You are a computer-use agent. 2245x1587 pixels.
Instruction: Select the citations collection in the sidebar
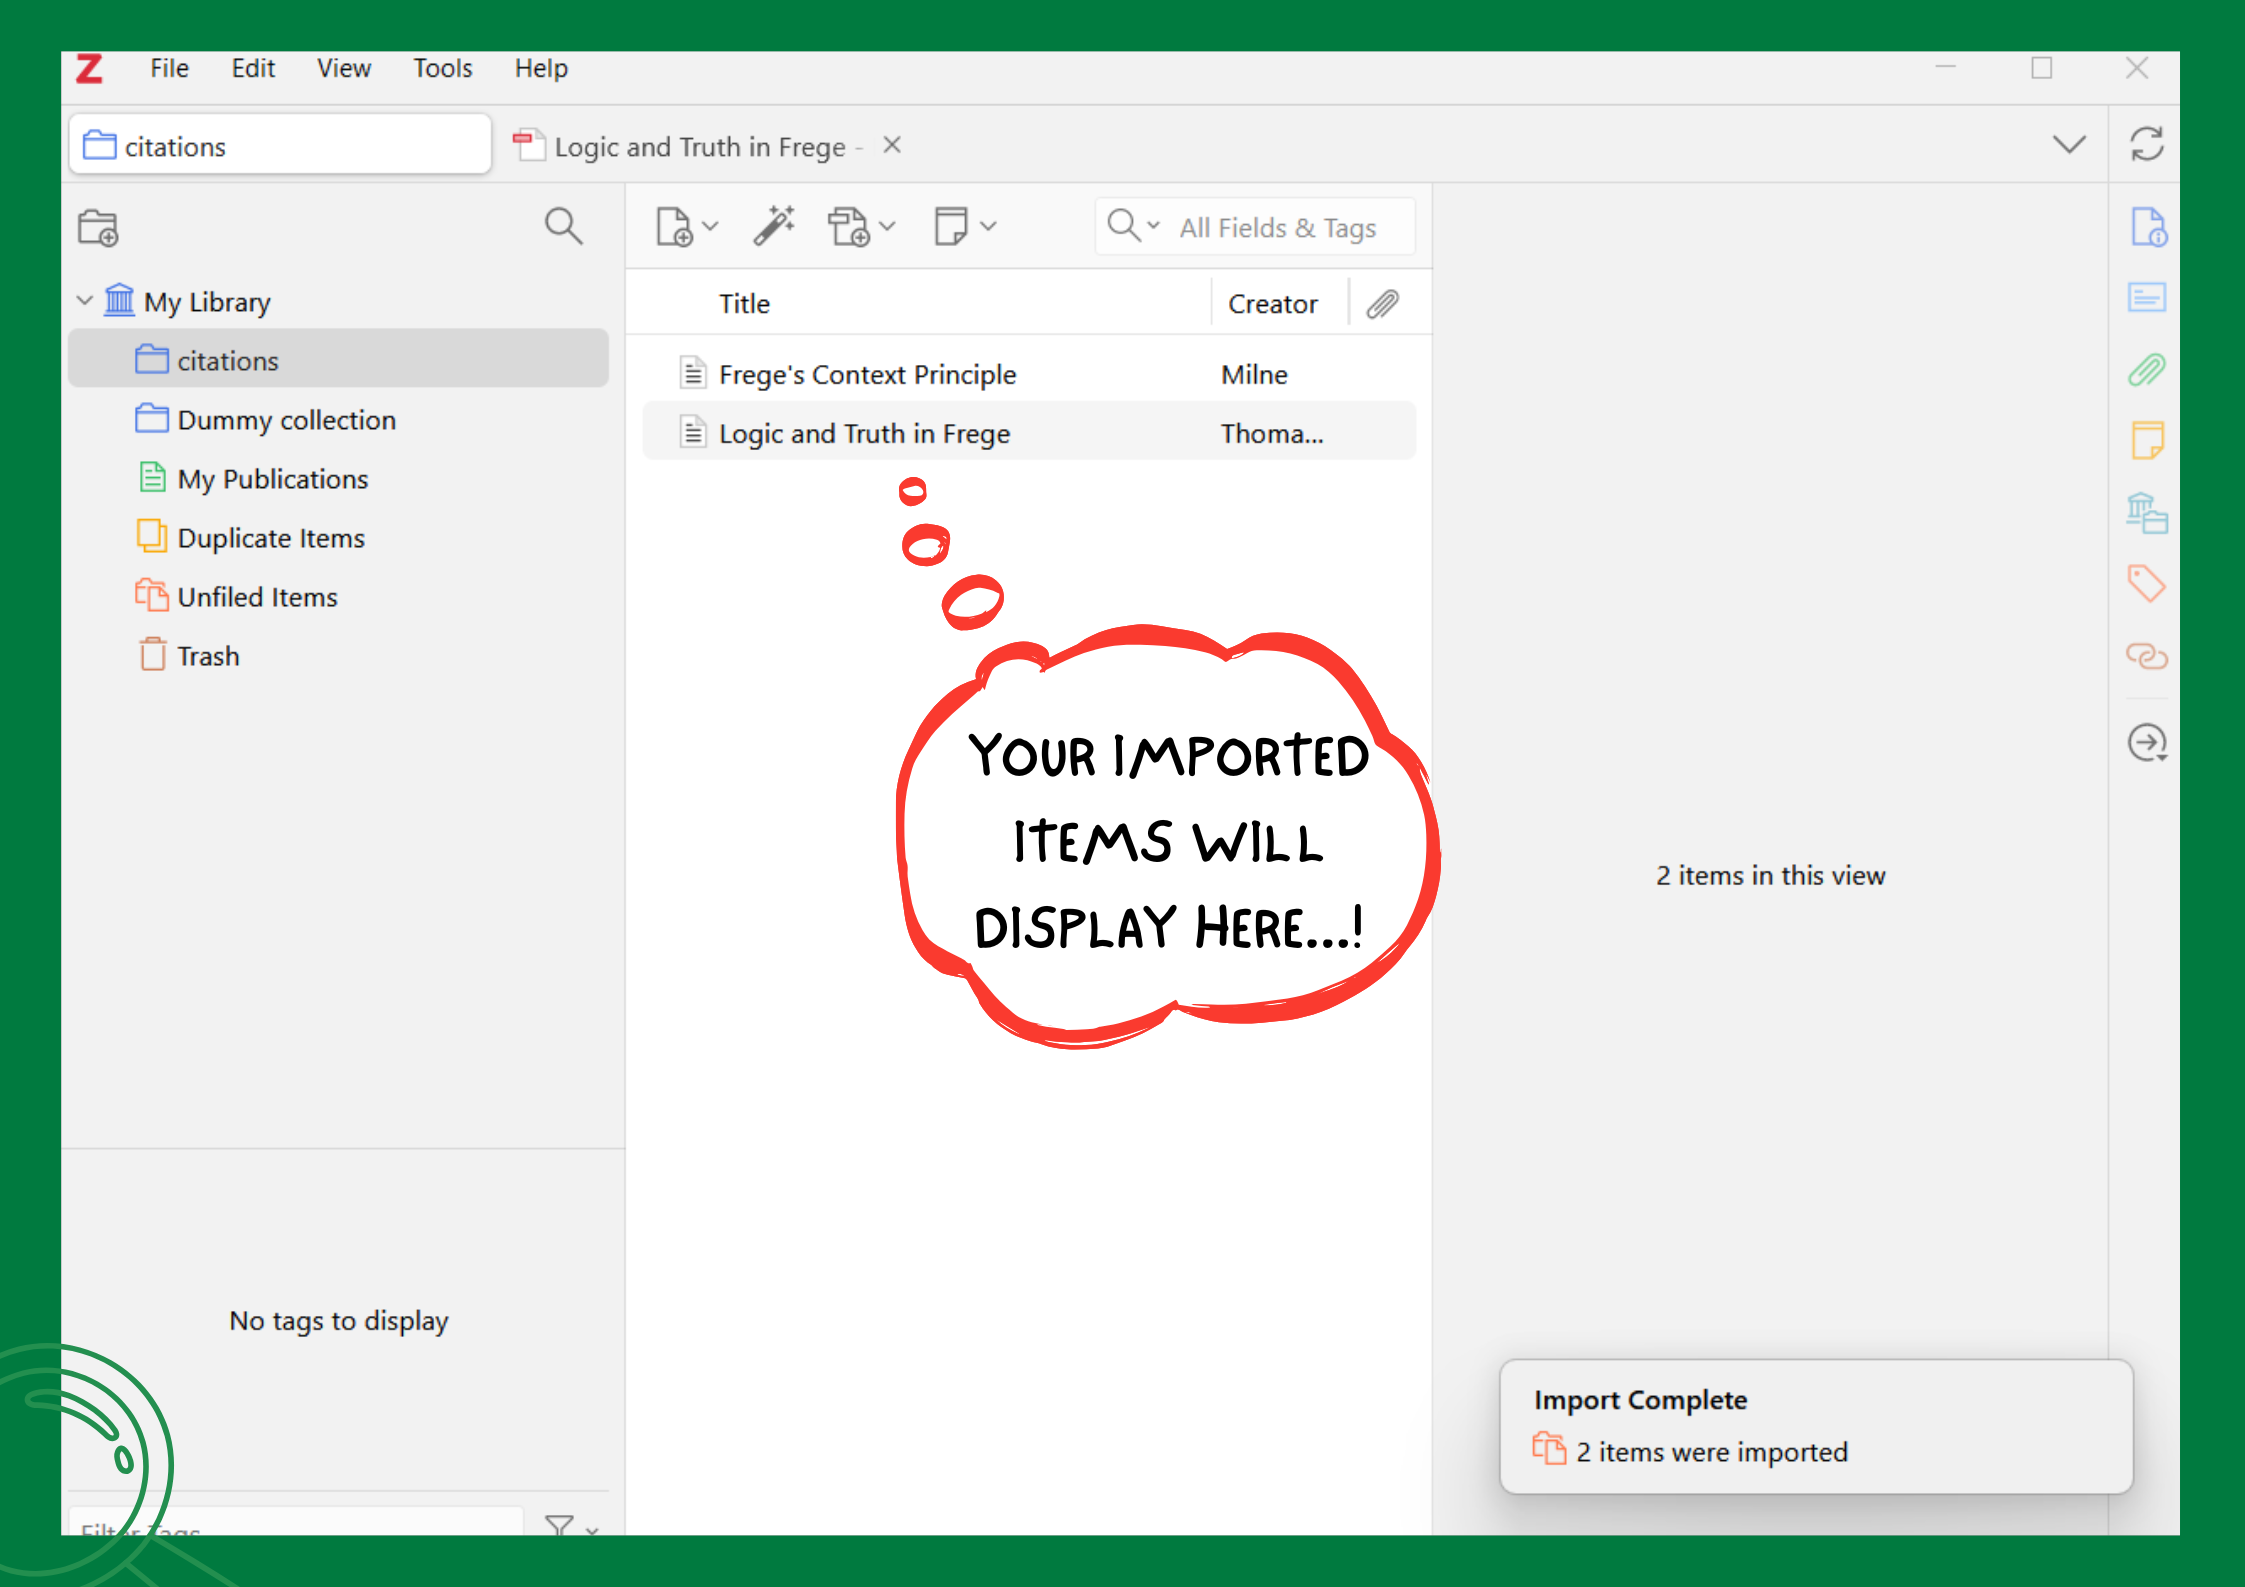[338, 359]
